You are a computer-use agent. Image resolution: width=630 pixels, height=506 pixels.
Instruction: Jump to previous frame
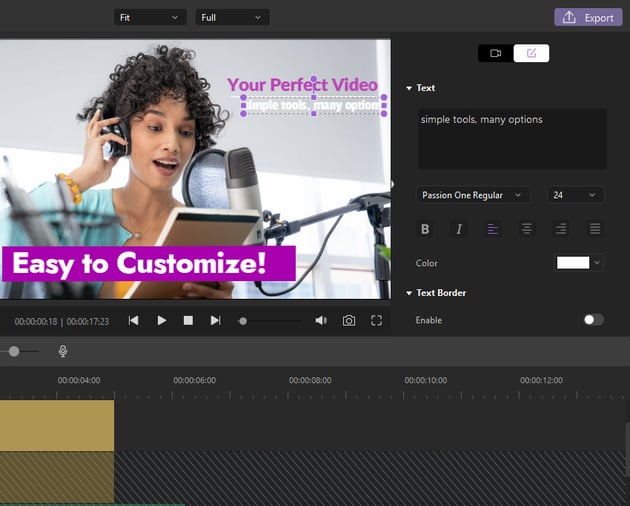[x=133, y=320]
